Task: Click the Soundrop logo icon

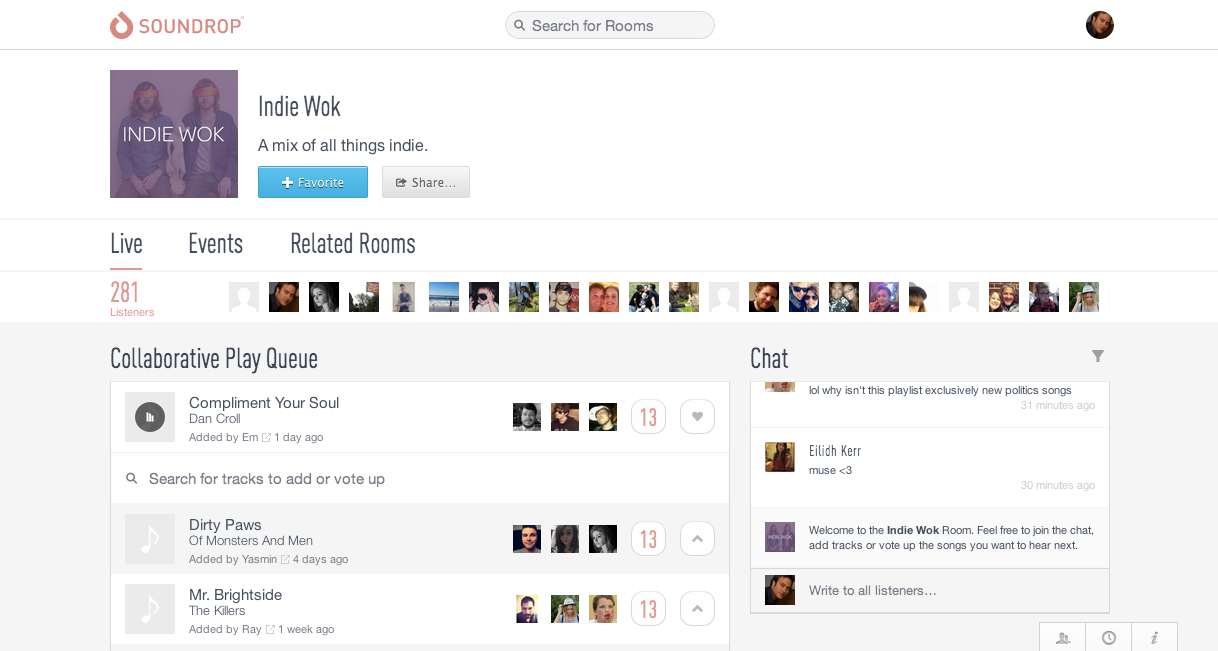Action: point(121,25)
